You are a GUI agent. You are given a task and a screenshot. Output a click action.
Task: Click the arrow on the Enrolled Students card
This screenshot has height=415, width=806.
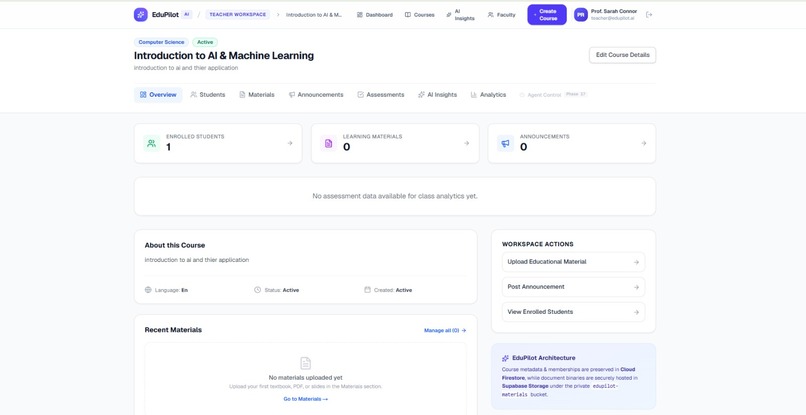coord(290,143)
